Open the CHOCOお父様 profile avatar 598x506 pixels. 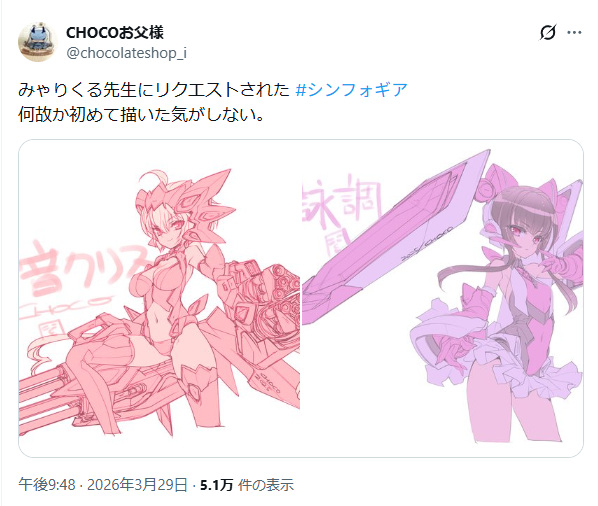click(x=37, y=42)
